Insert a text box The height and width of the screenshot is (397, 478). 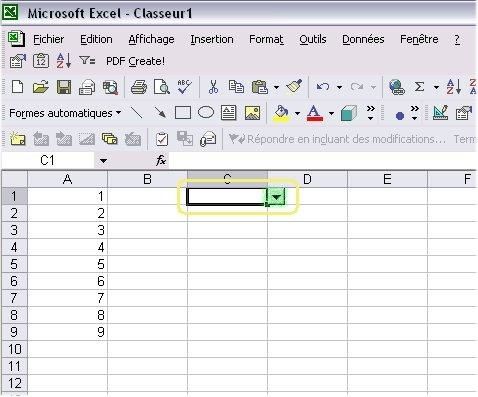coord(229,113)
